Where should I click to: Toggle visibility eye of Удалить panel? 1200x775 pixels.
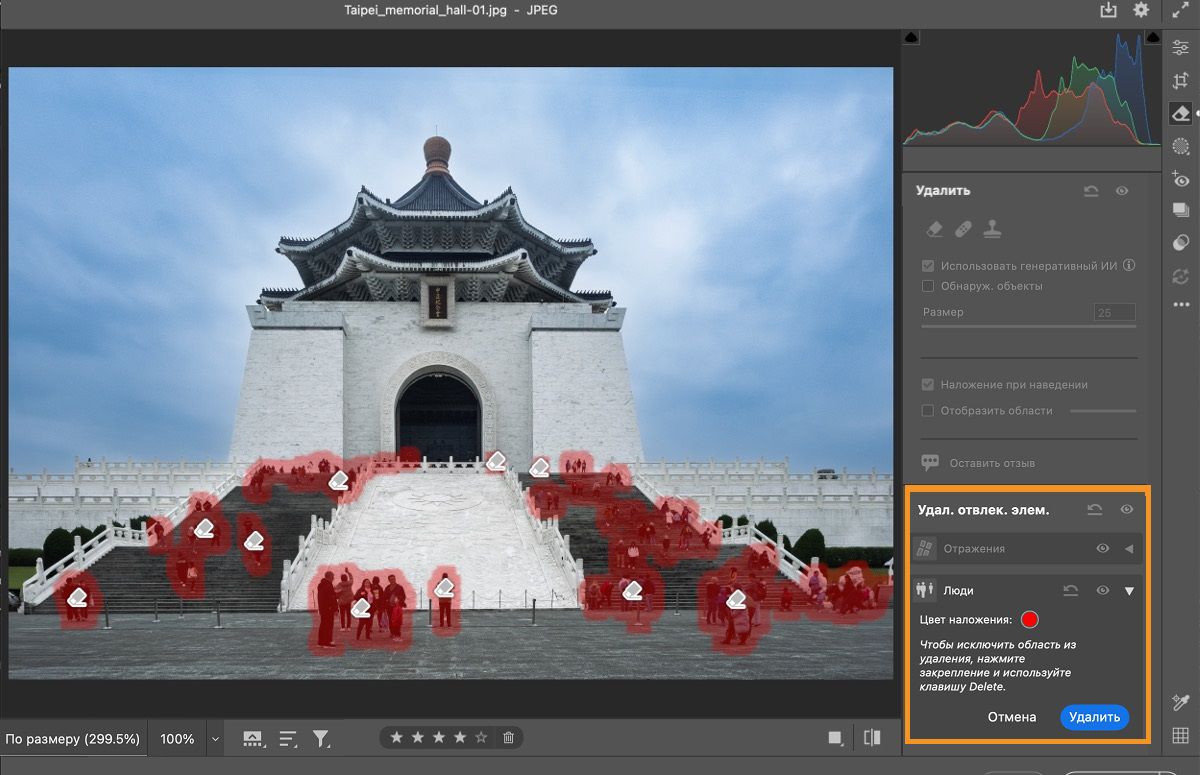coord(1122,191)
